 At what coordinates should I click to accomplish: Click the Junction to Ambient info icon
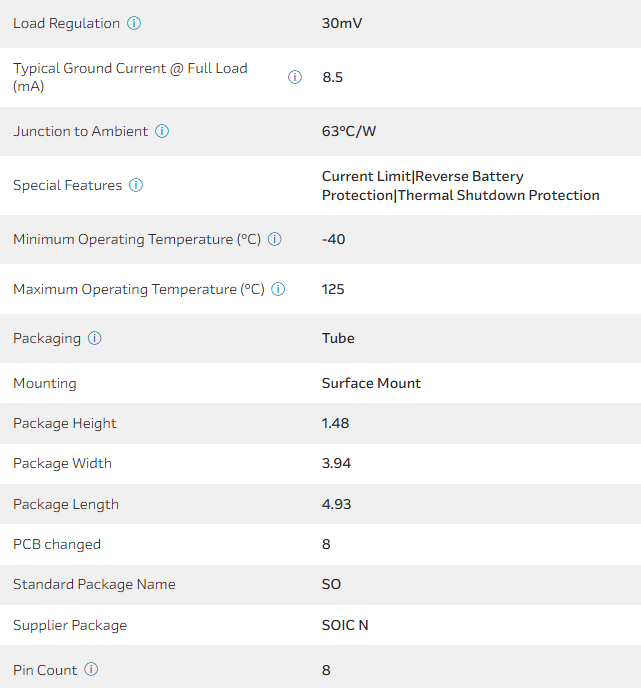(x=162, y=131)
